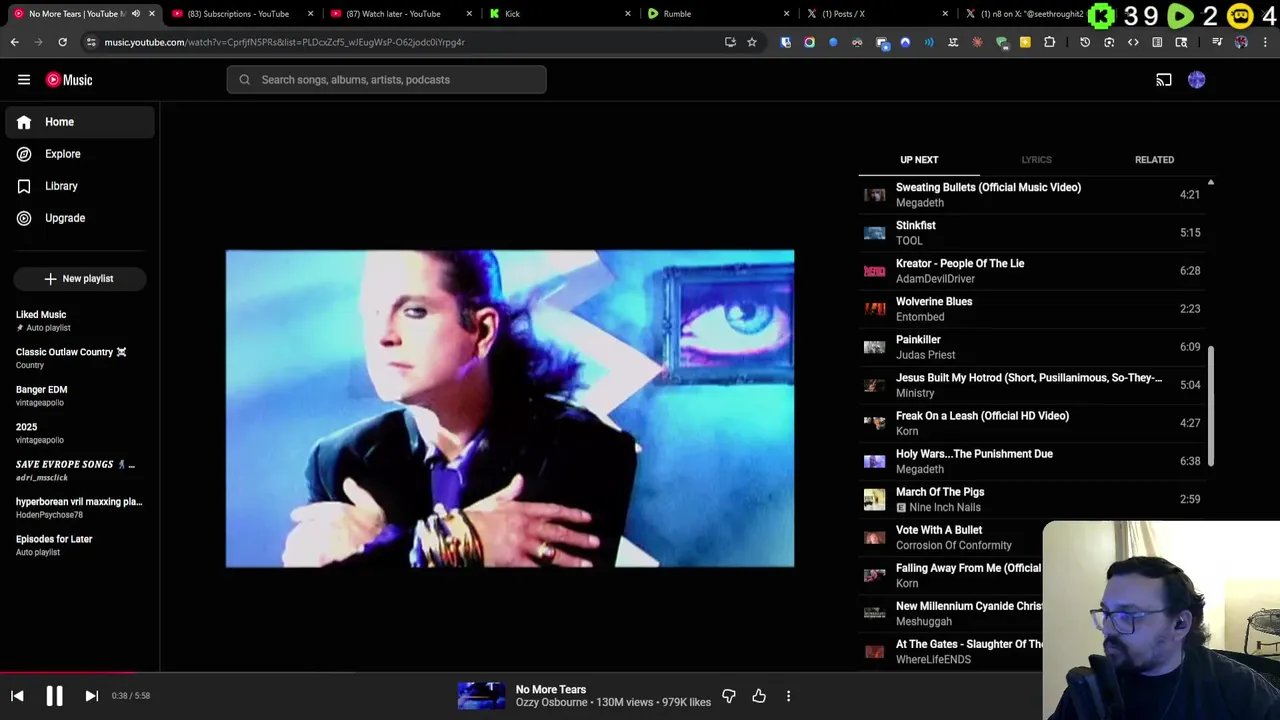The height and width of the screenshot is (720, 1280).
Task: Reload the current page
Action: [62, 42]
